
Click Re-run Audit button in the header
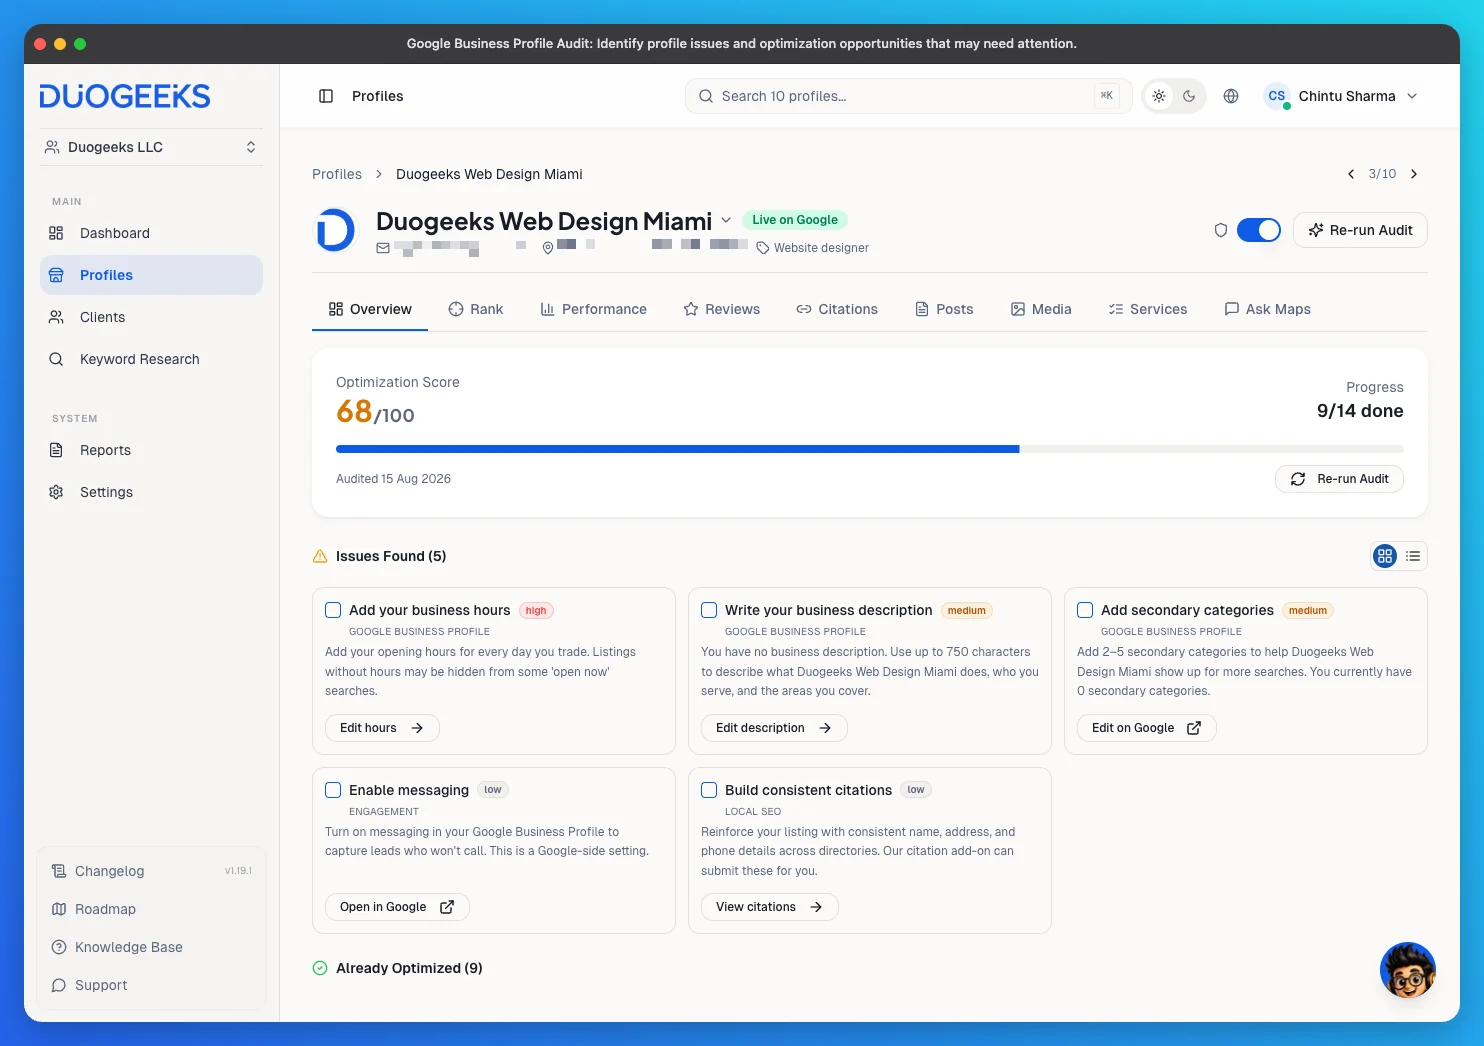click(x=1360, y=230)
